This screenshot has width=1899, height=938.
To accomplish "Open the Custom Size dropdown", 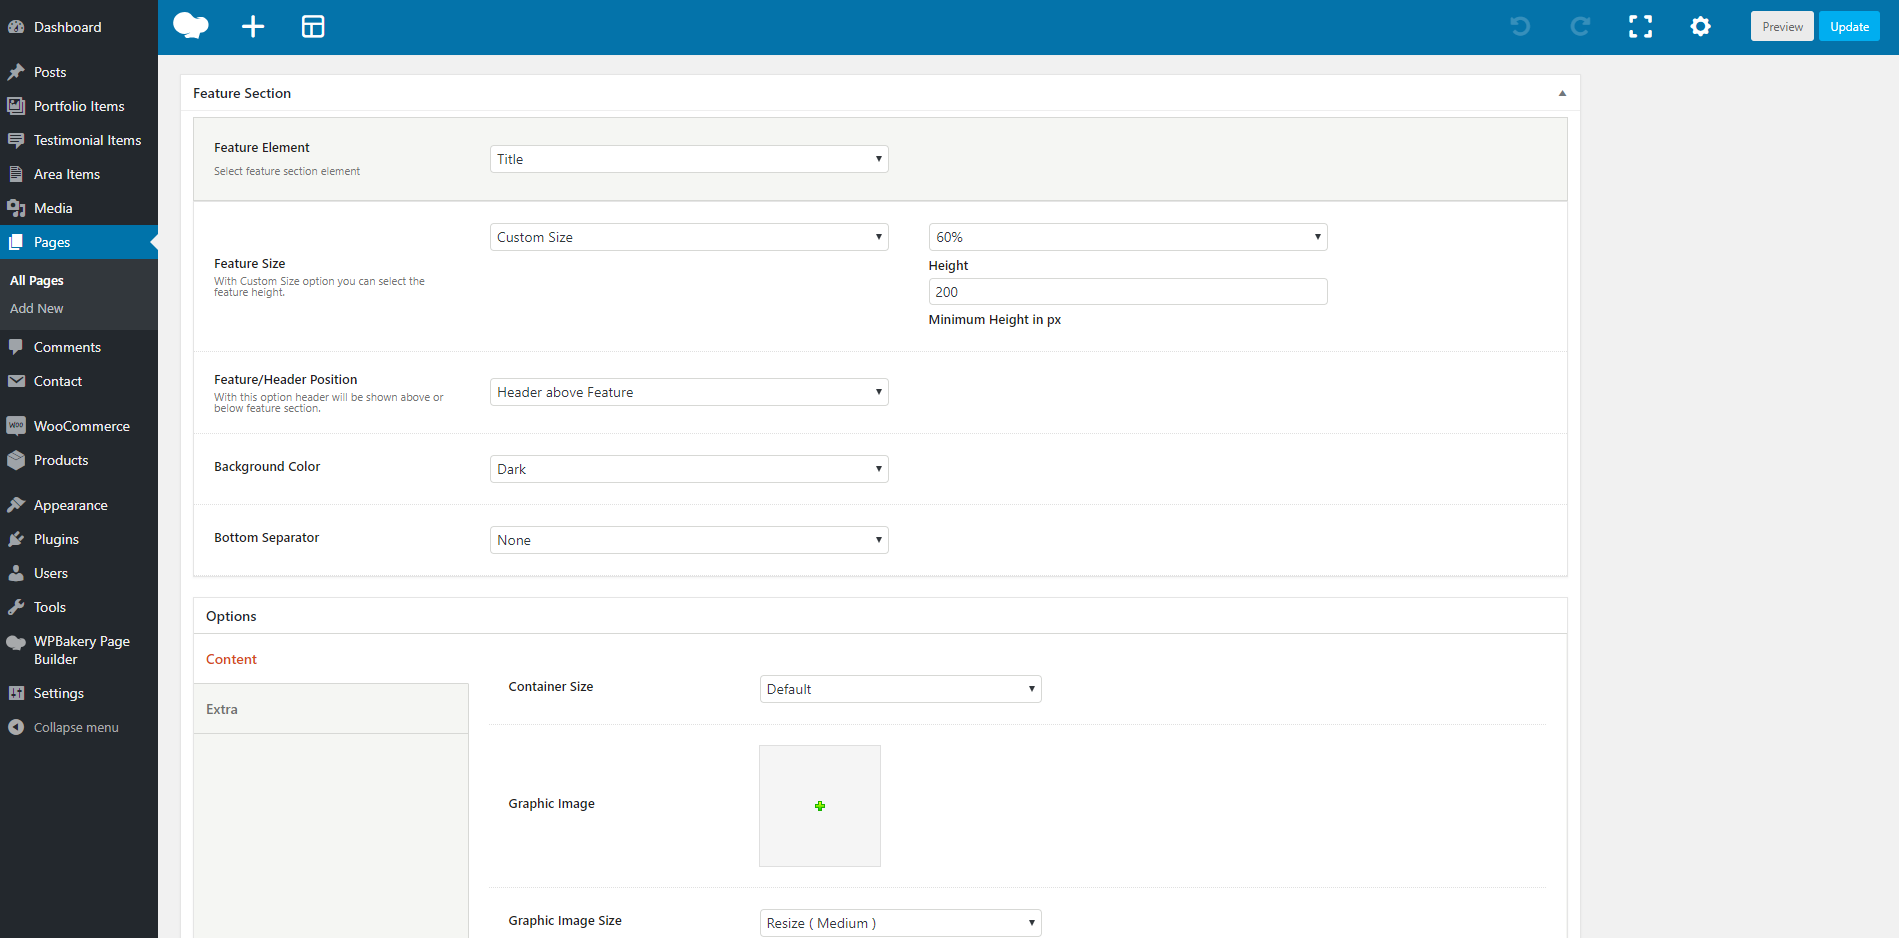I will click(689, 237).
